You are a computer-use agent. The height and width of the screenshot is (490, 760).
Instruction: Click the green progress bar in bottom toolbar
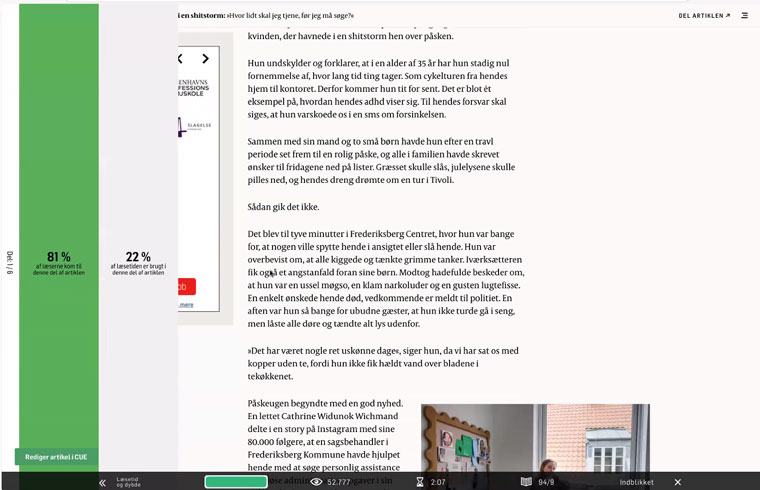coord(236,482)
